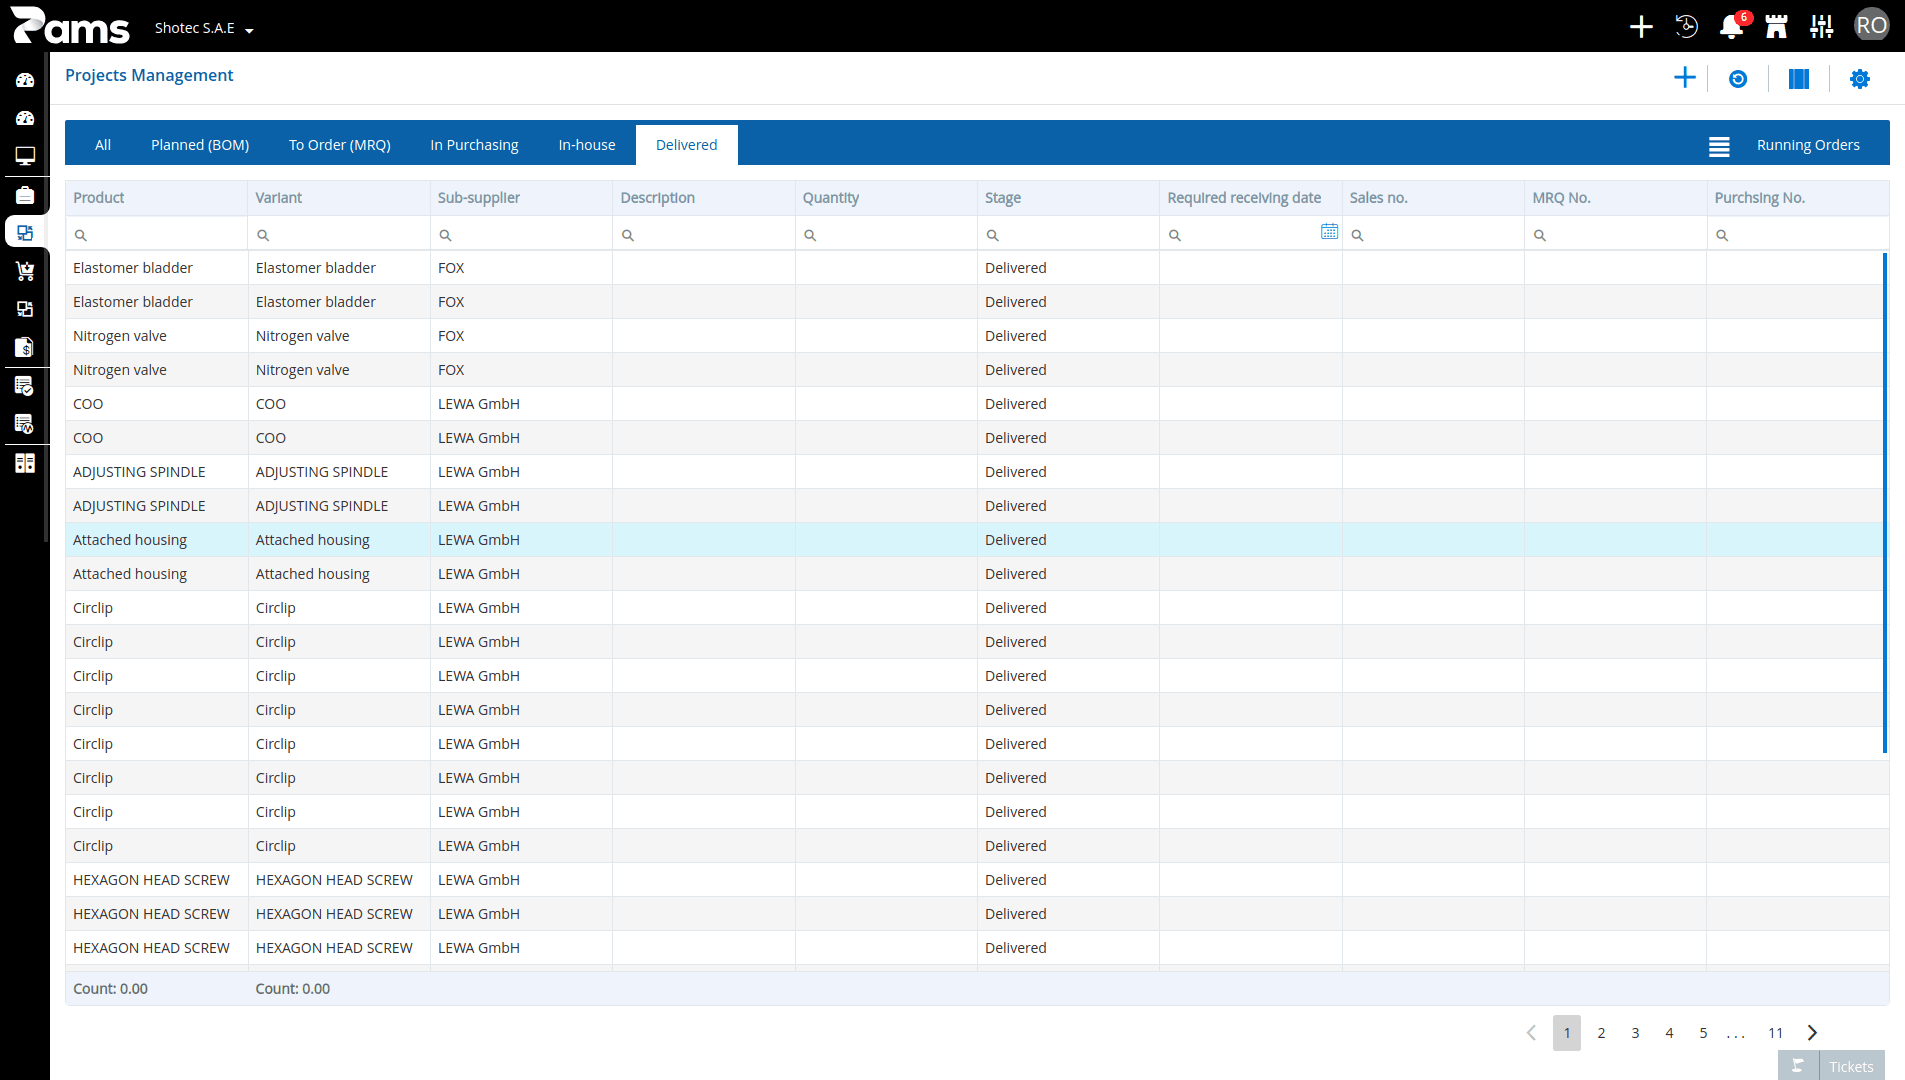Click the RO user avatar
Screen dimensions: 1905x1080
click(1871, 26)
